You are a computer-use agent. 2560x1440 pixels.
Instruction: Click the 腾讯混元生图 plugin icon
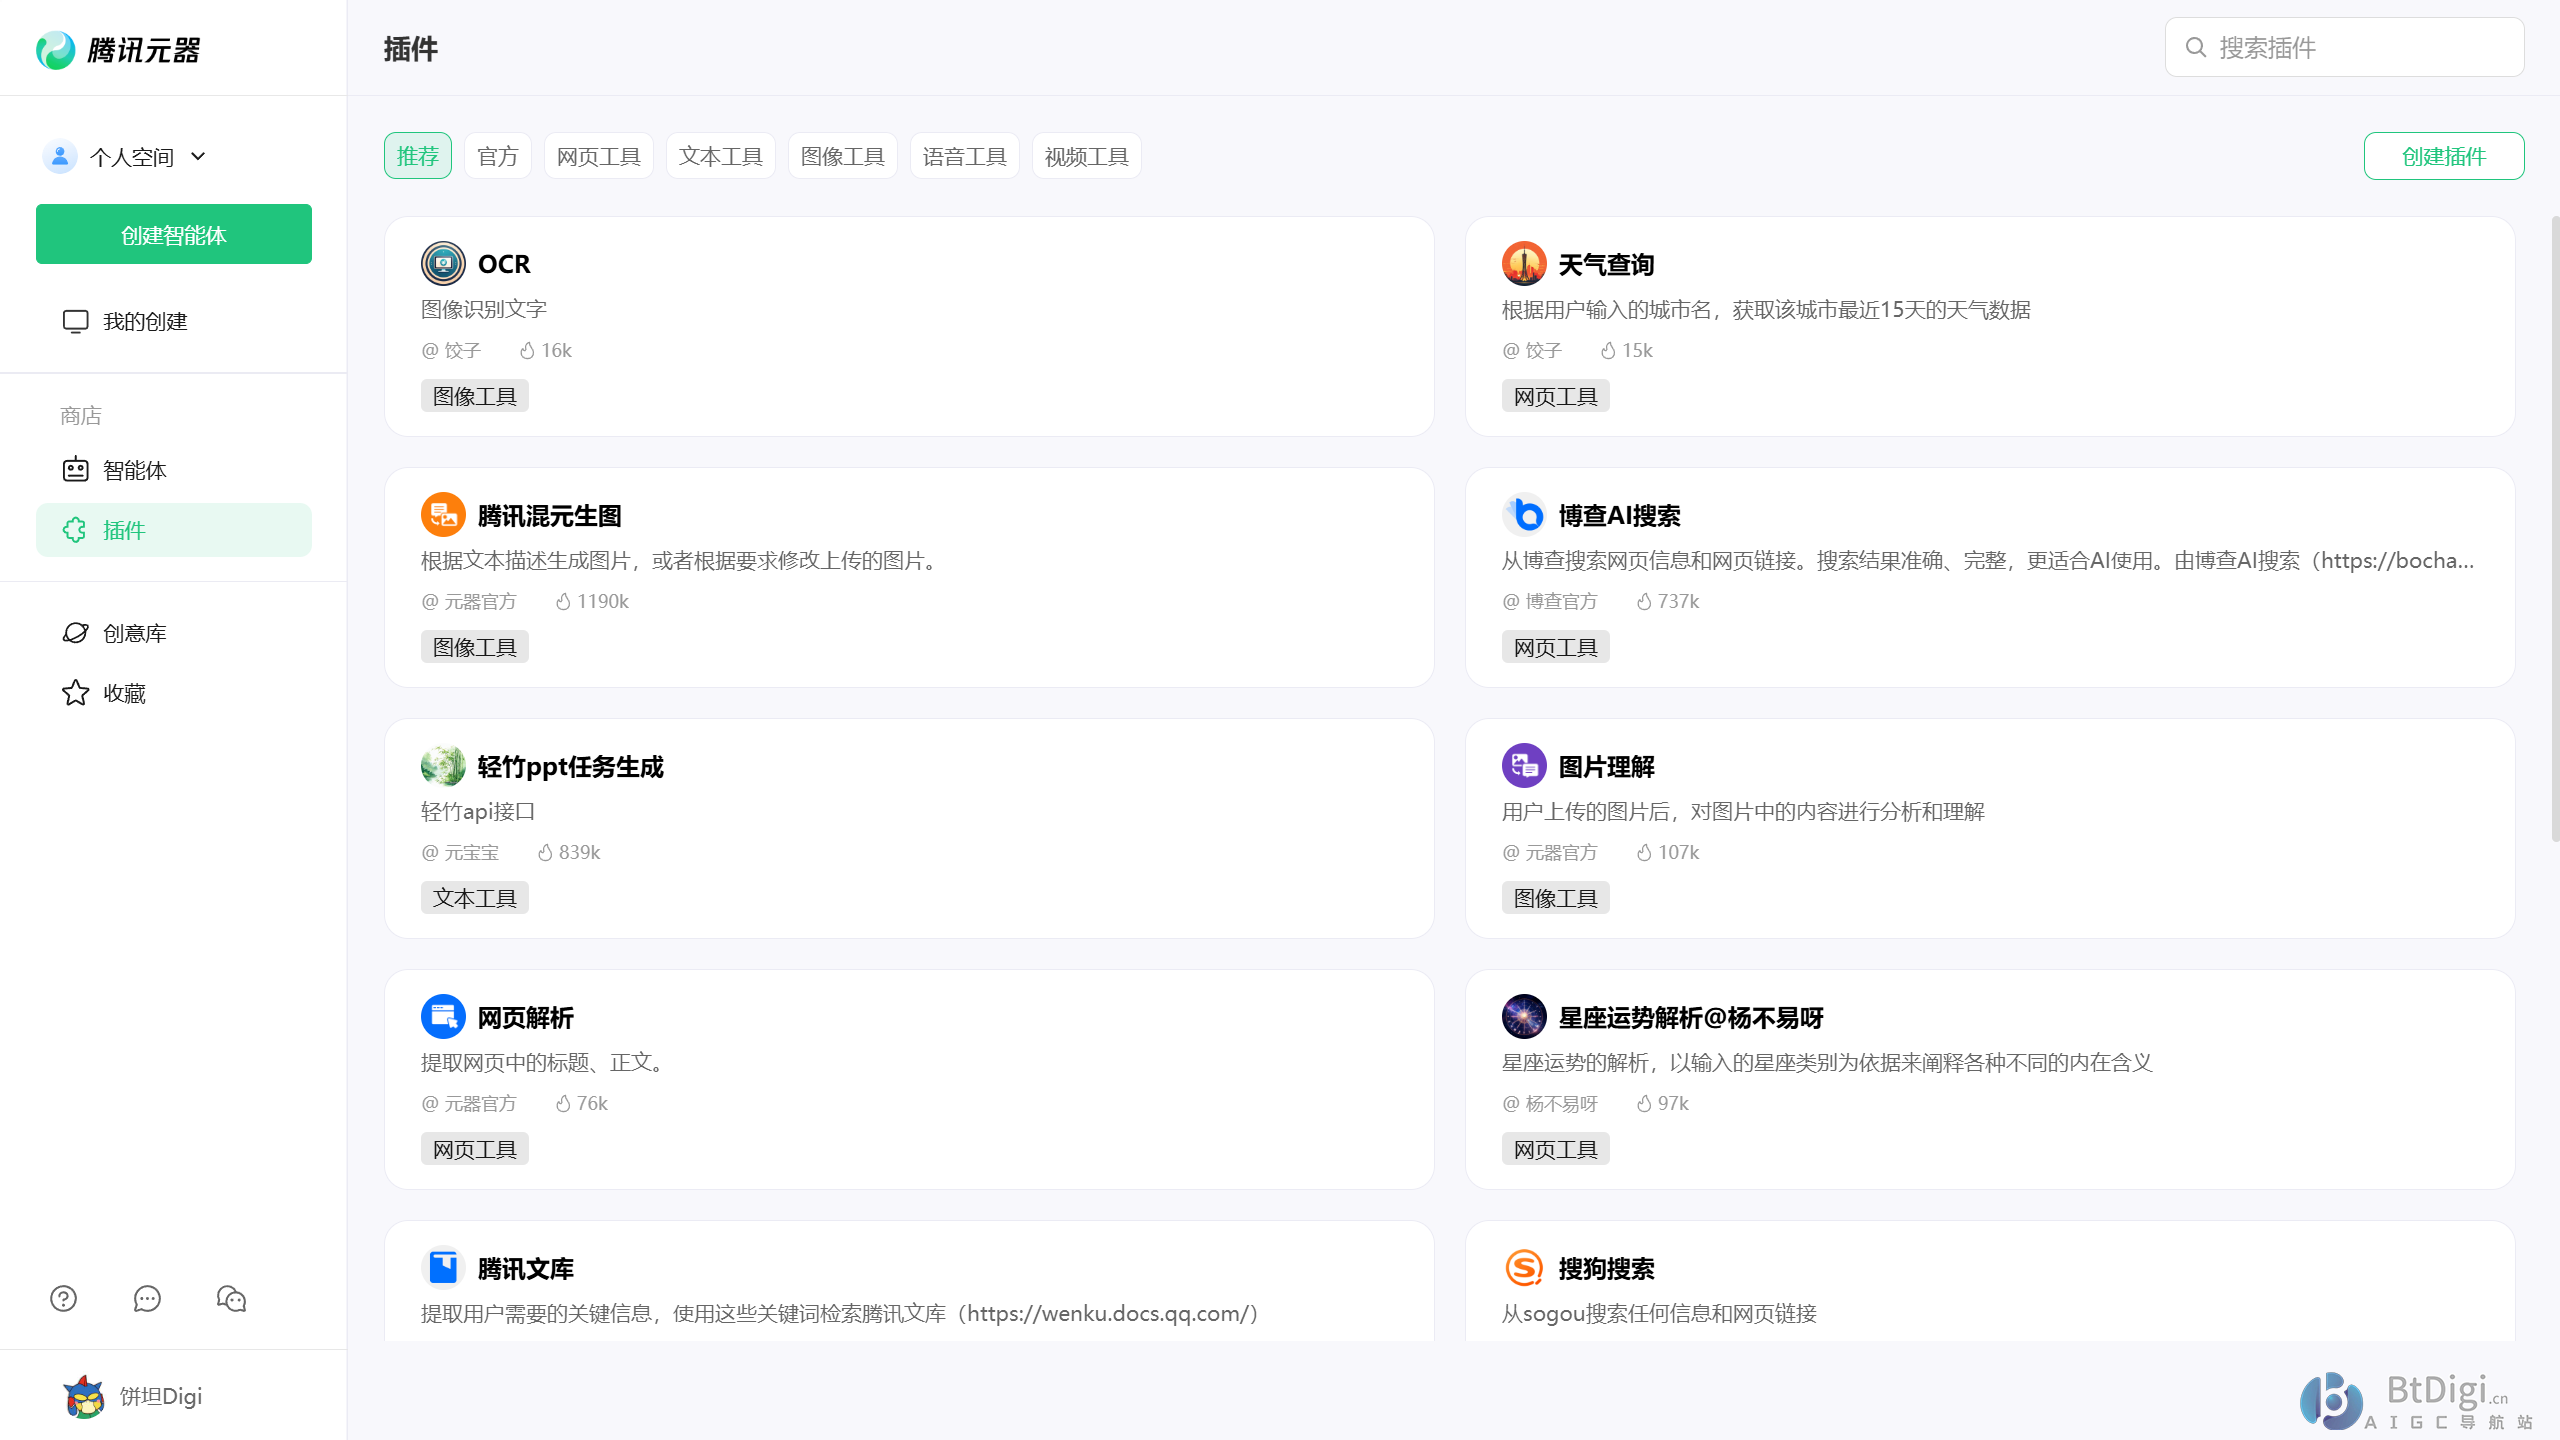pos(443,515)
